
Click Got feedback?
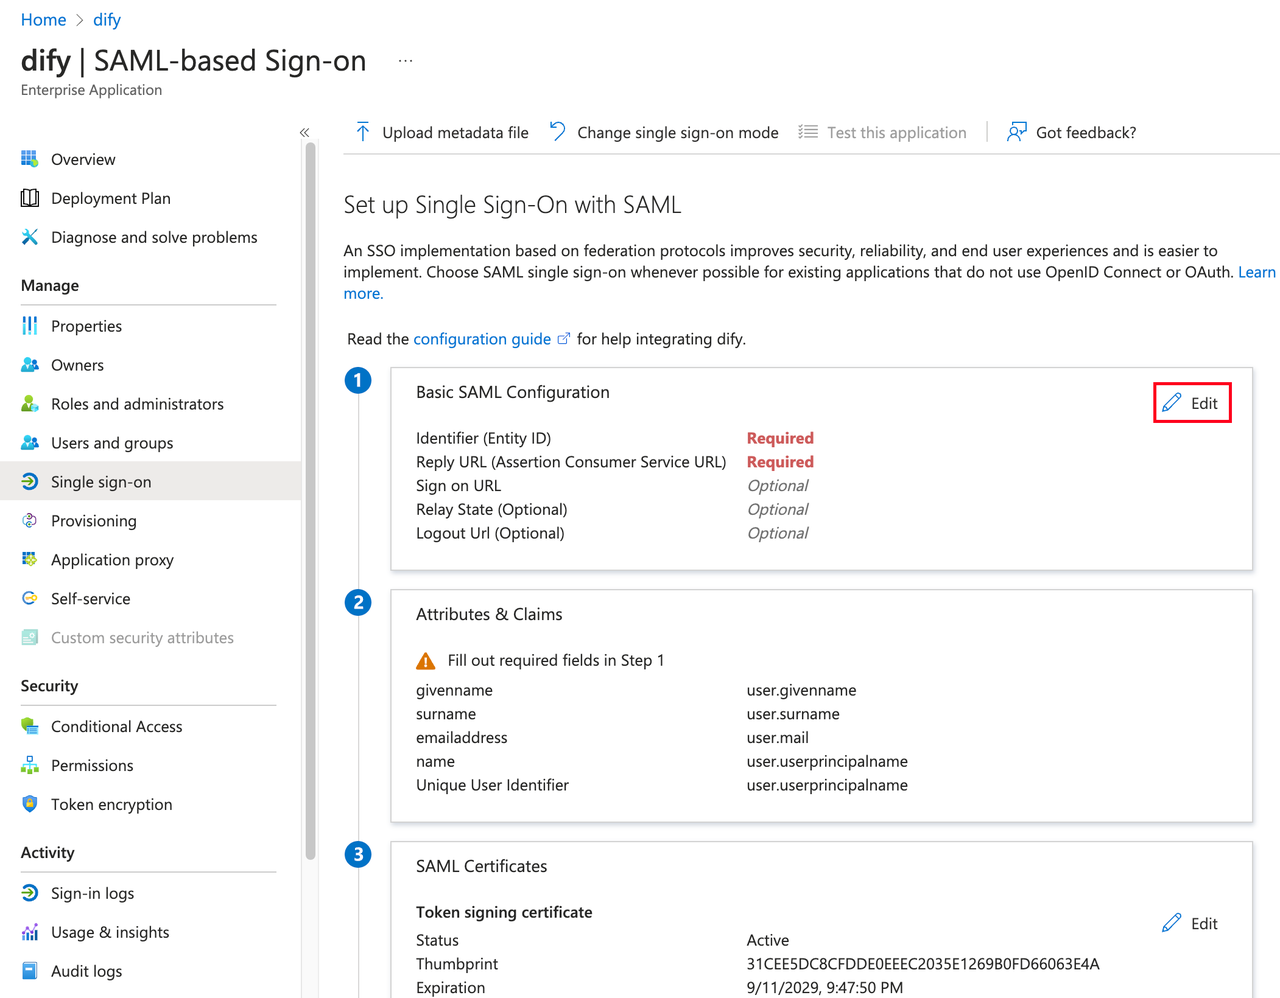1072,132
